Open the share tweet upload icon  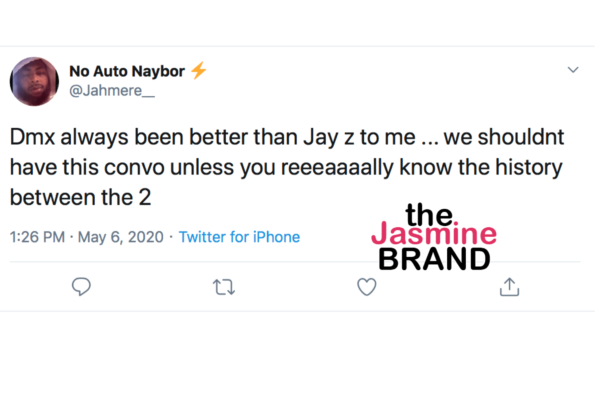pyautogui.click(x=509, y=287)
